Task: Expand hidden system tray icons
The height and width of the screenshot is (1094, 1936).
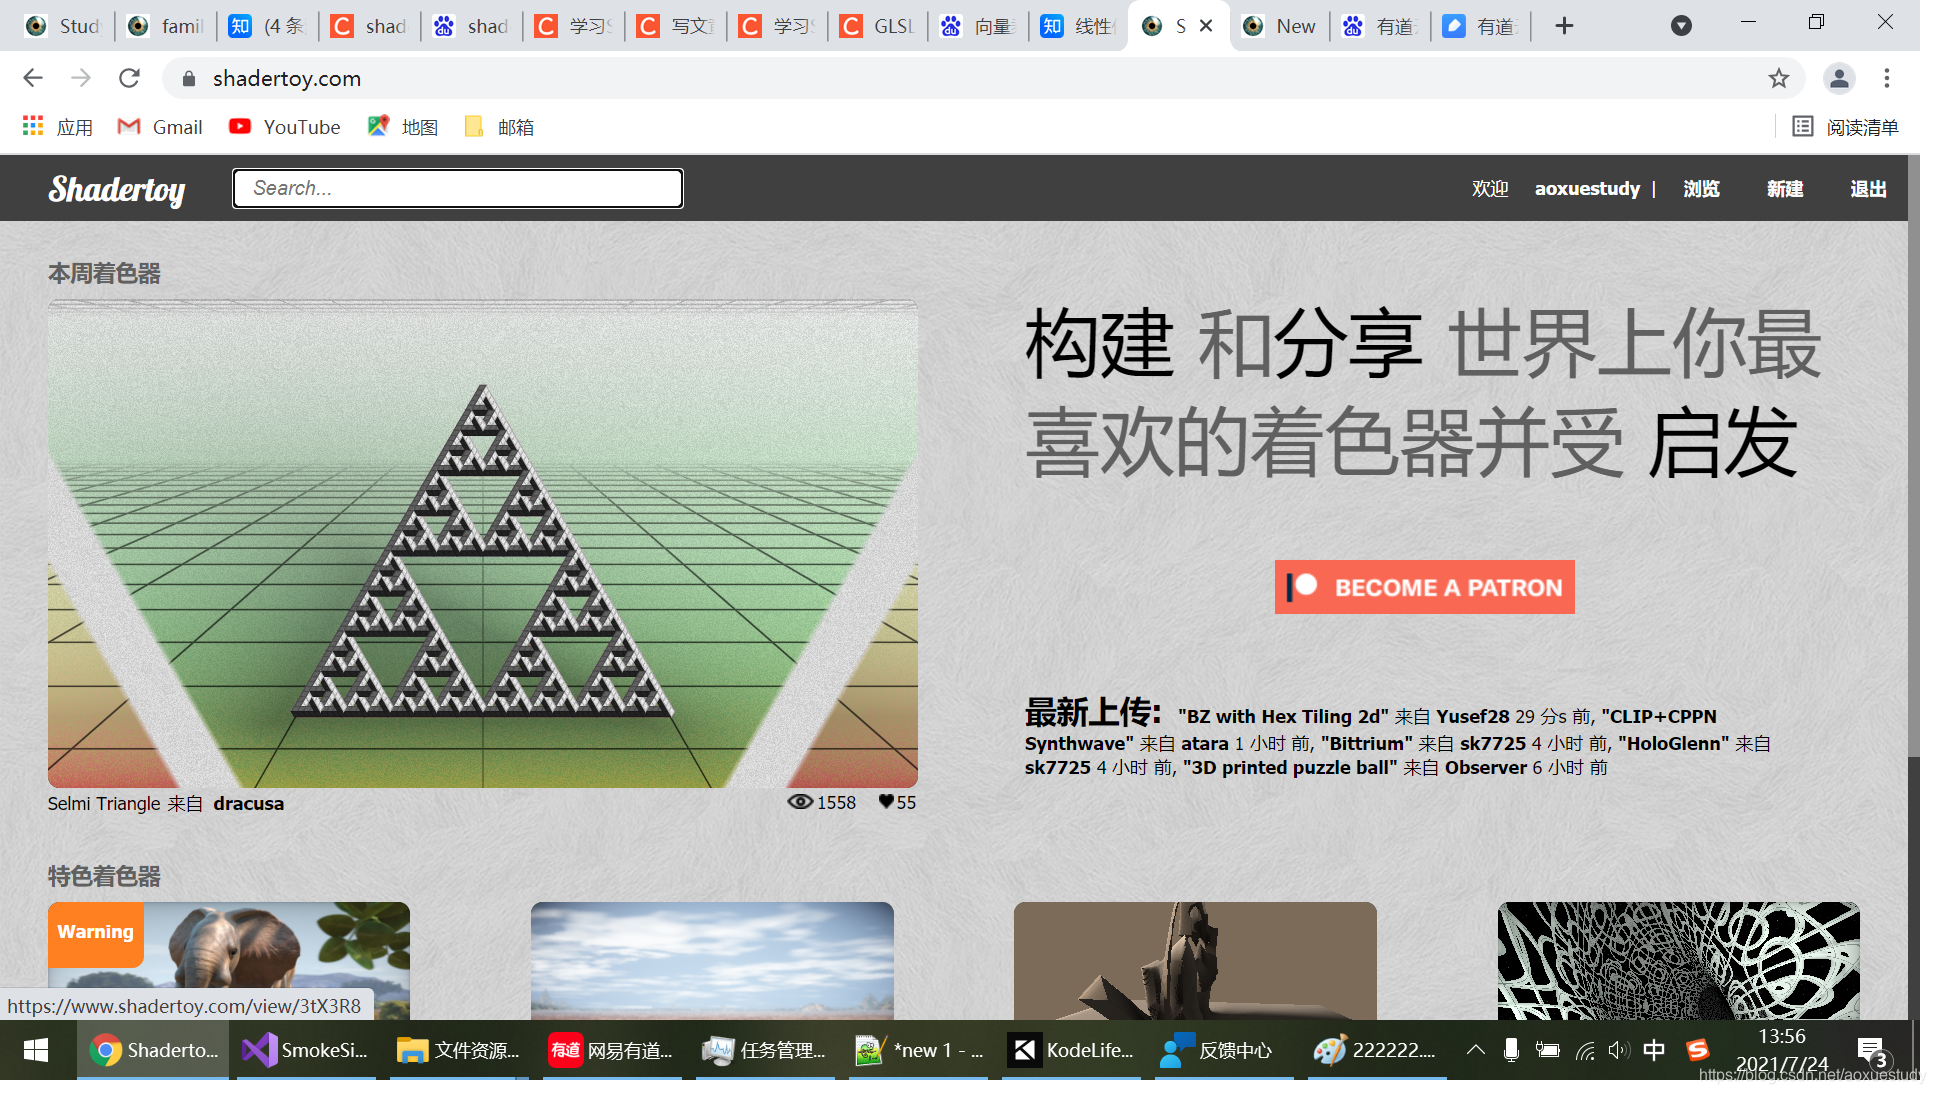Action: [x=1475, y=1050]
